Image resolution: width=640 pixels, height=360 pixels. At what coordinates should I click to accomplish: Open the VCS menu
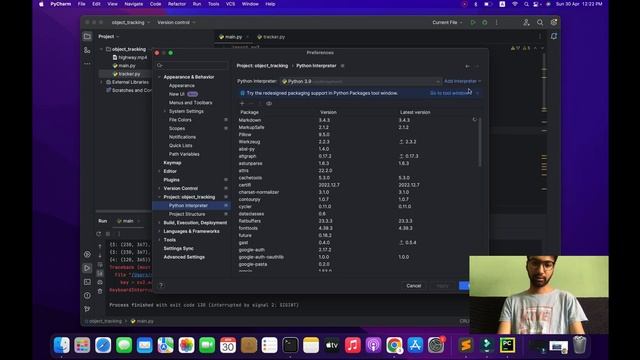tap(230, 4)
